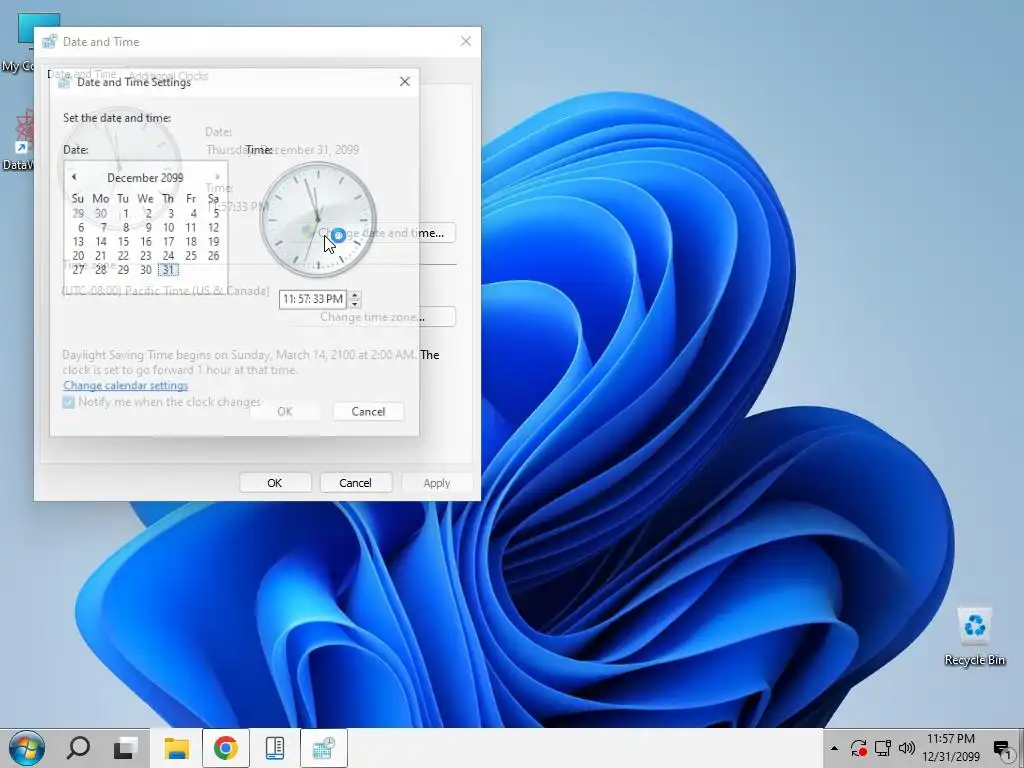Close the Date and Time window
This screenshot has height=768, width=1024.
coord(466,41)
